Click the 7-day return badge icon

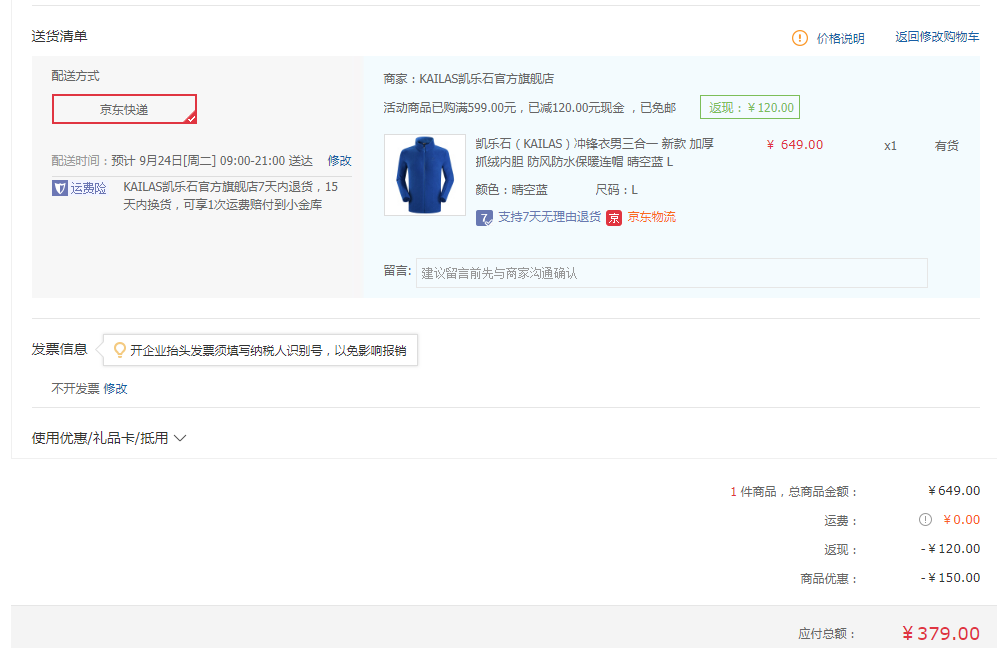tap(484, 218)
